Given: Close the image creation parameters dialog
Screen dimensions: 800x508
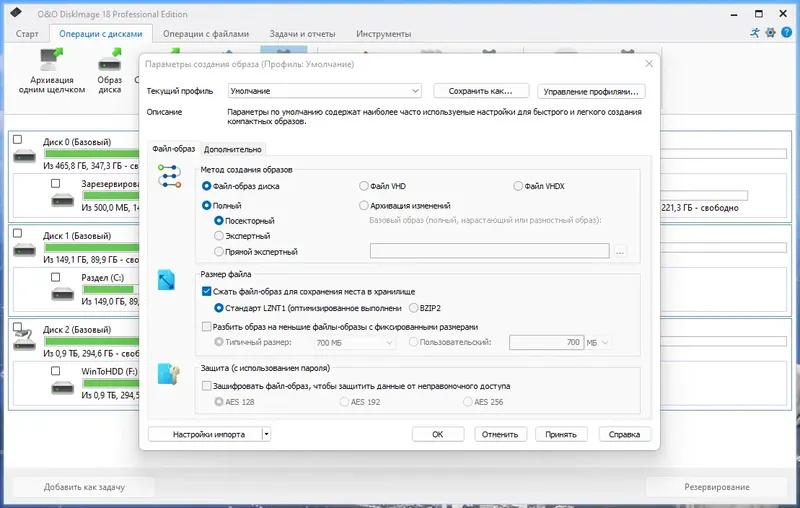Looking at the screenshot, I should tap(649, 64).
